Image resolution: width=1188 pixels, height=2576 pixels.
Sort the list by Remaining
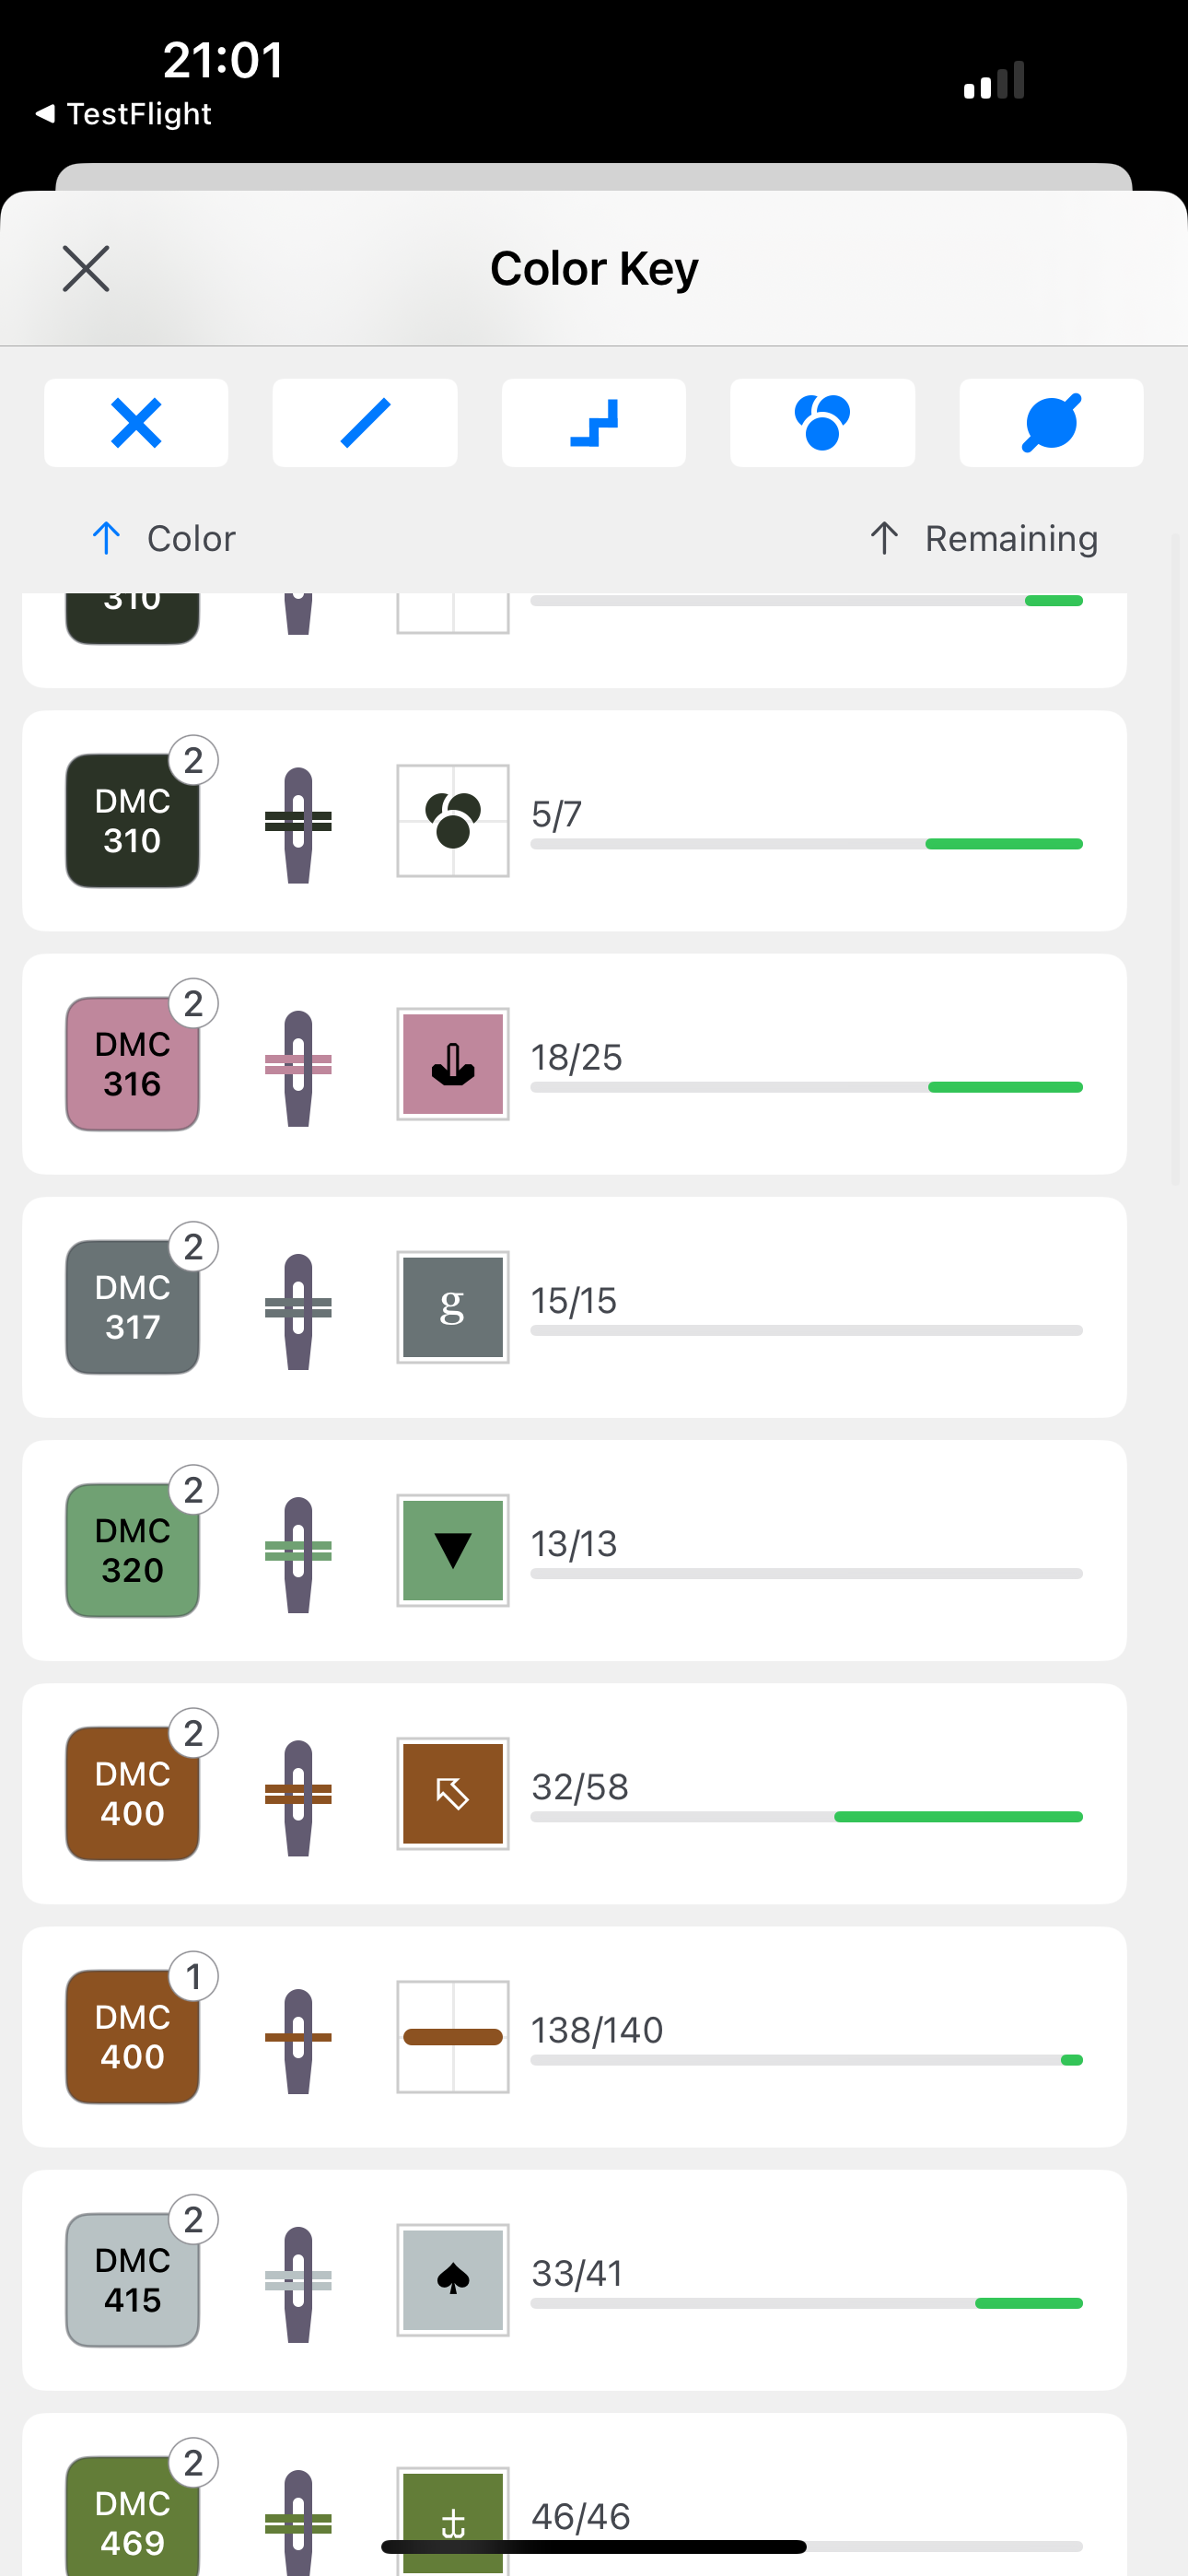(x=983, y=539)
